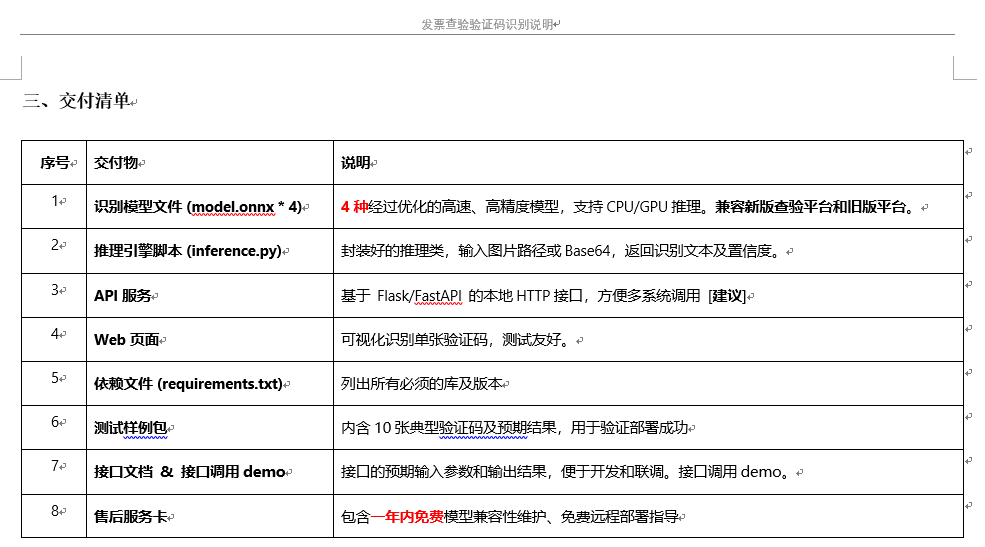Click the page header text 发票查验验证码识别说明
985x547 pixels.
point(487,24)
